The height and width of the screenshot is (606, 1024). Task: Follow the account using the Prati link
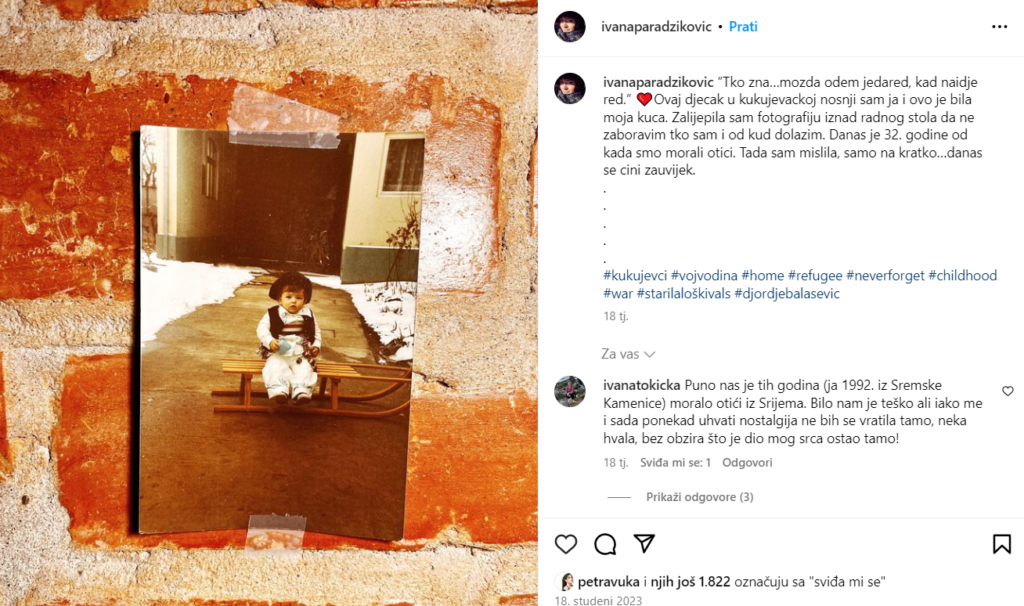pos(743,27)
